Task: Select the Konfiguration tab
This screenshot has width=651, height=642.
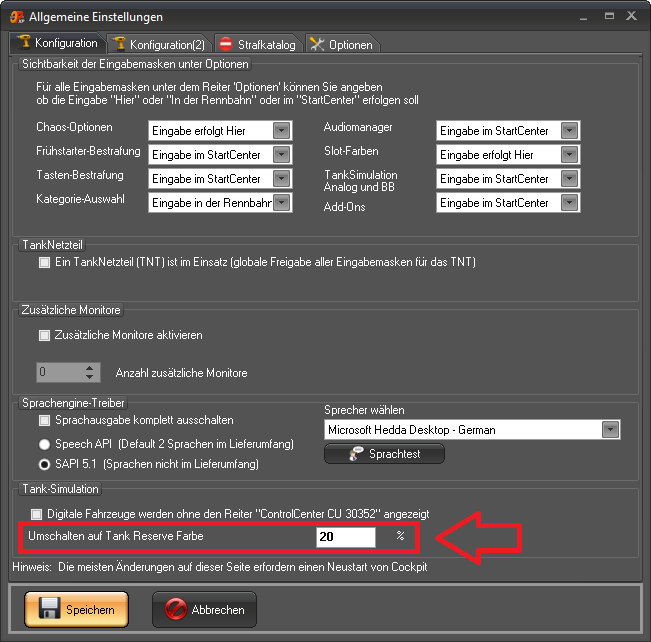Action: click(x=58, y=43)
